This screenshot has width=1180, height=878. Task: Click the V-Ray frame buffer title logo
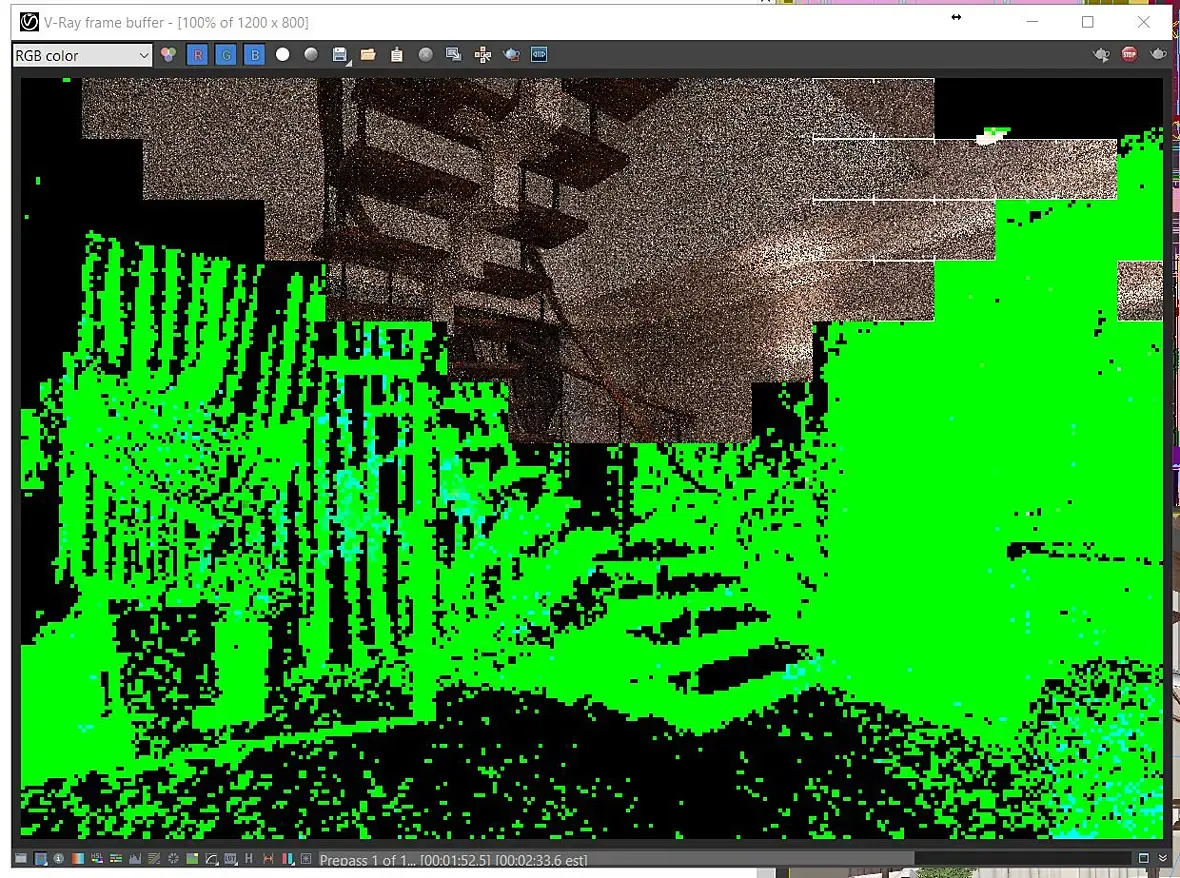point(29,22)
